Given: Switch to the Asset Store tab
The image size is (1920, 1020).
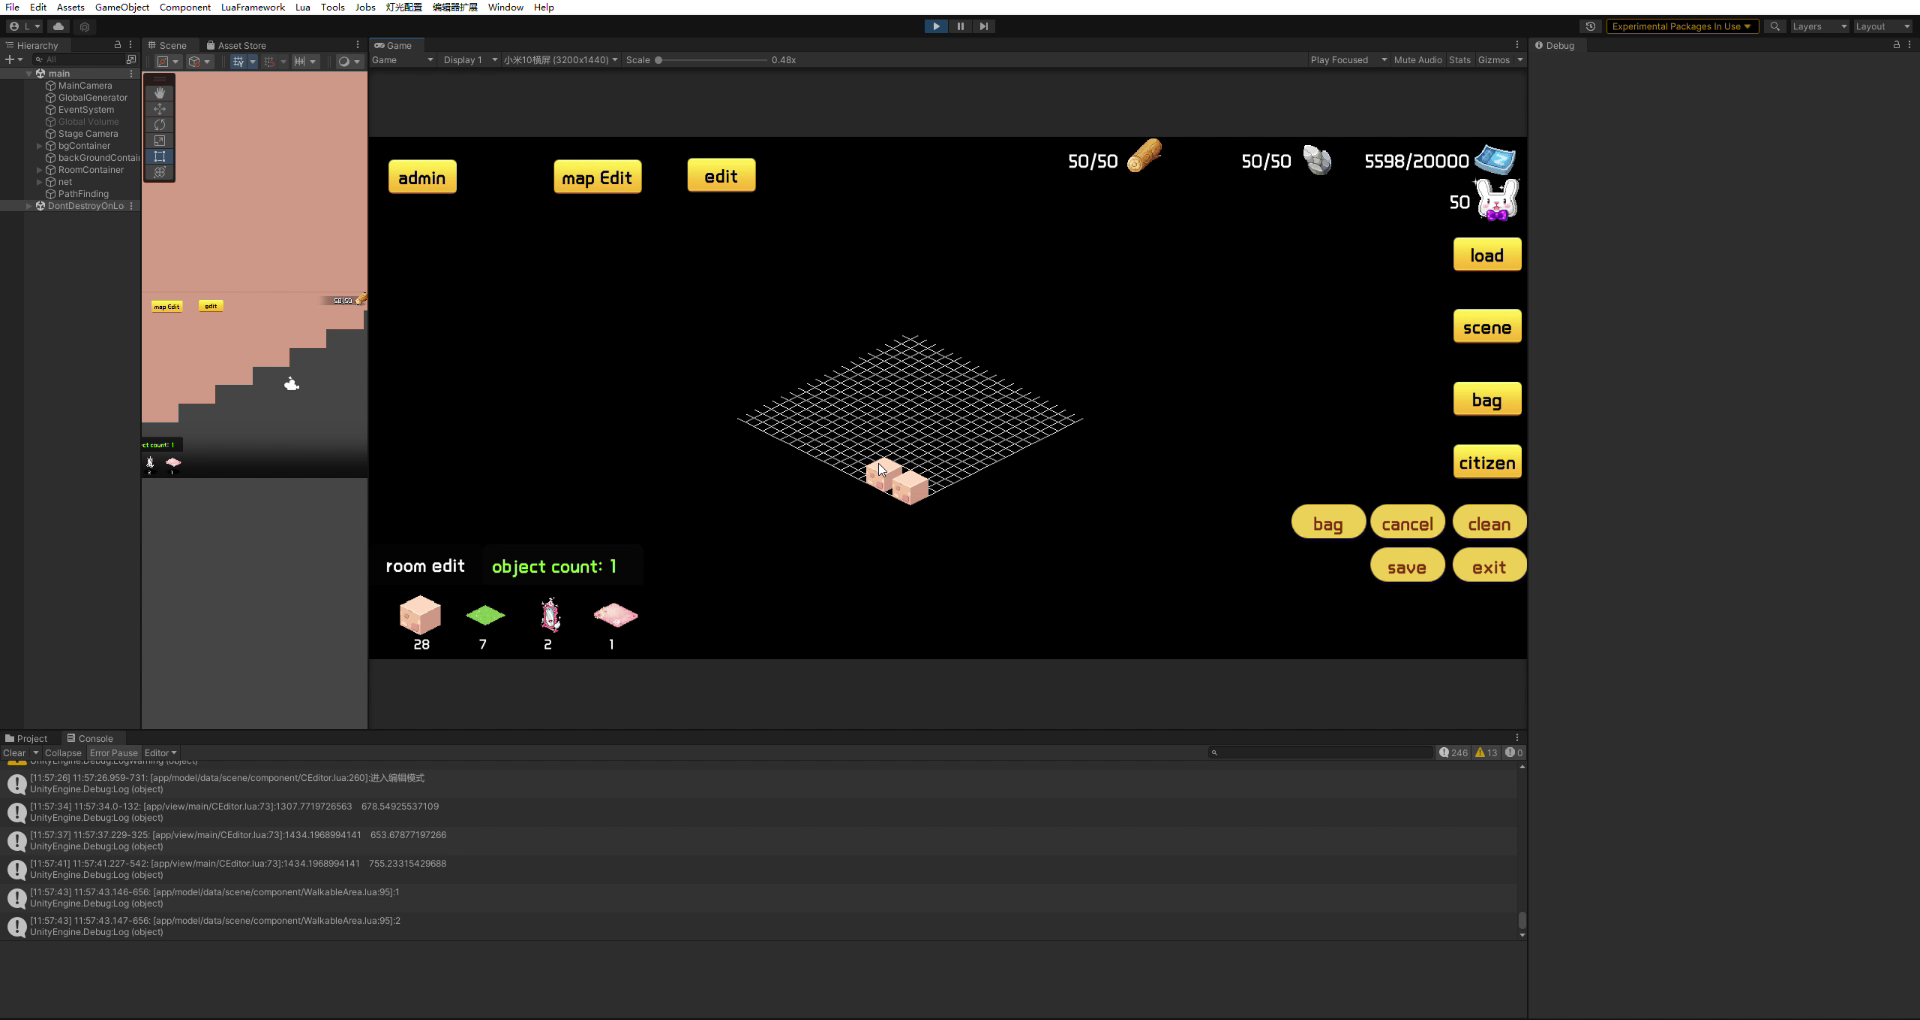Looking at the screenshot, I should (x=236, y=45).
